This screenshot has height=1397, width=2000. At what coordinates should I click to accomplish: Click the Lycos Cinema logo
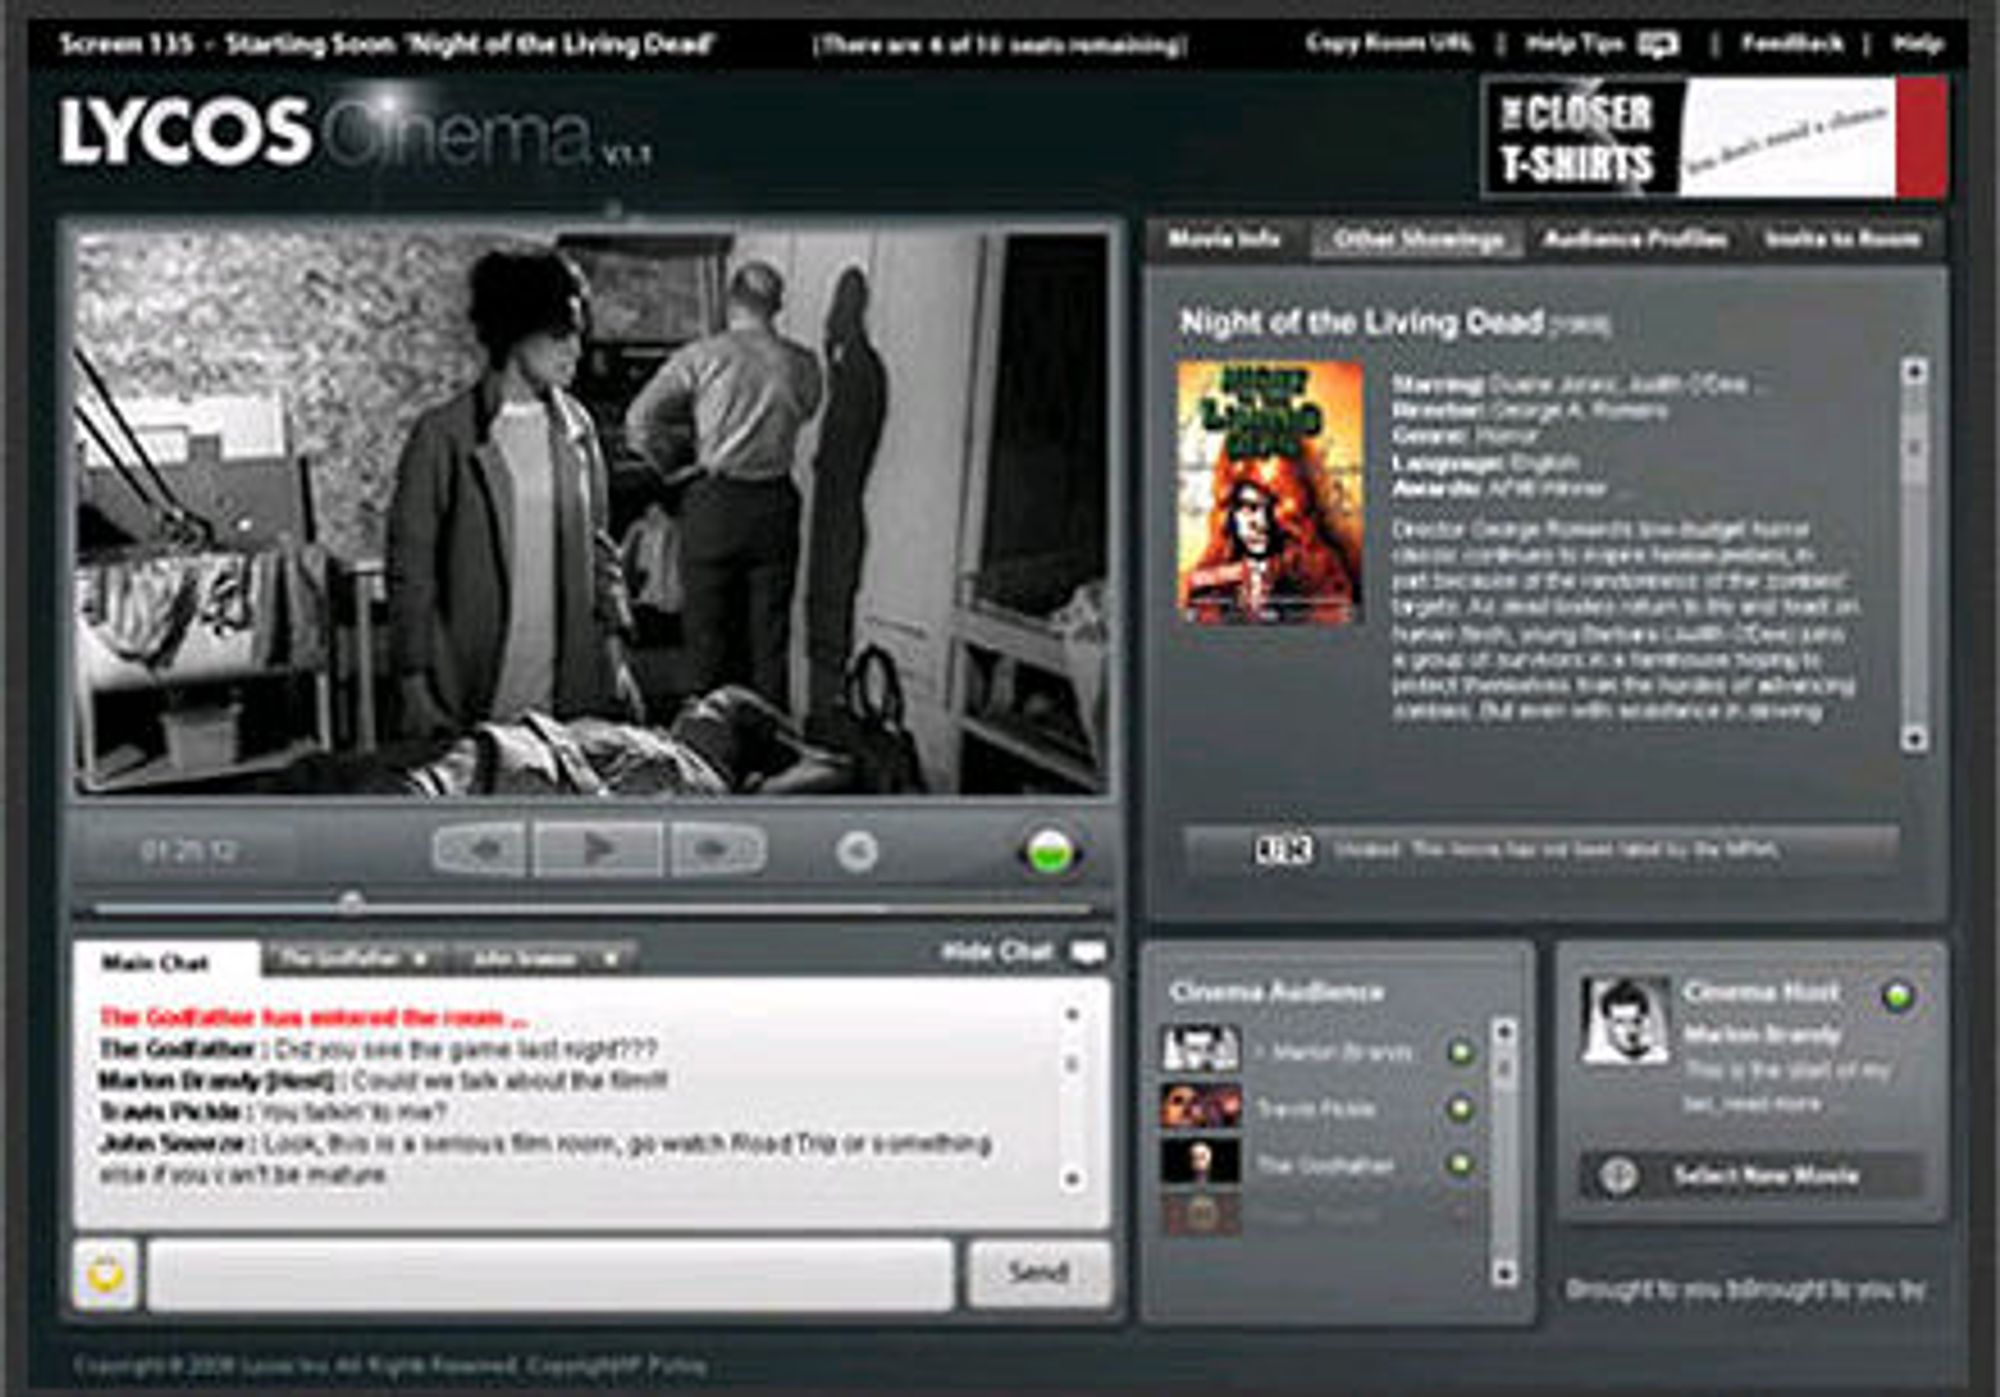coord(355,133)
